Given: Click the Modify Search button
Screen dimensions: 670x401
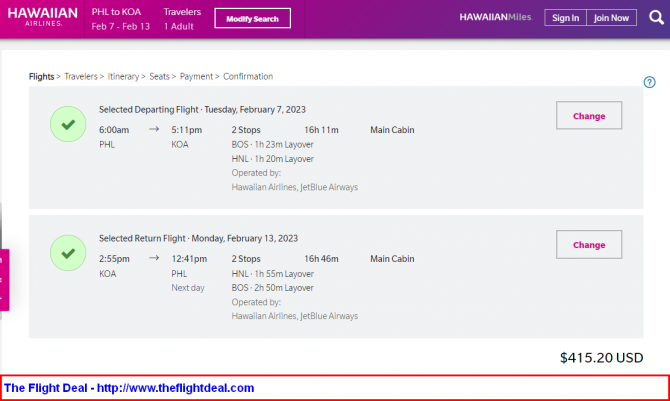Looking at the screenshot, I should pos(253,18).
